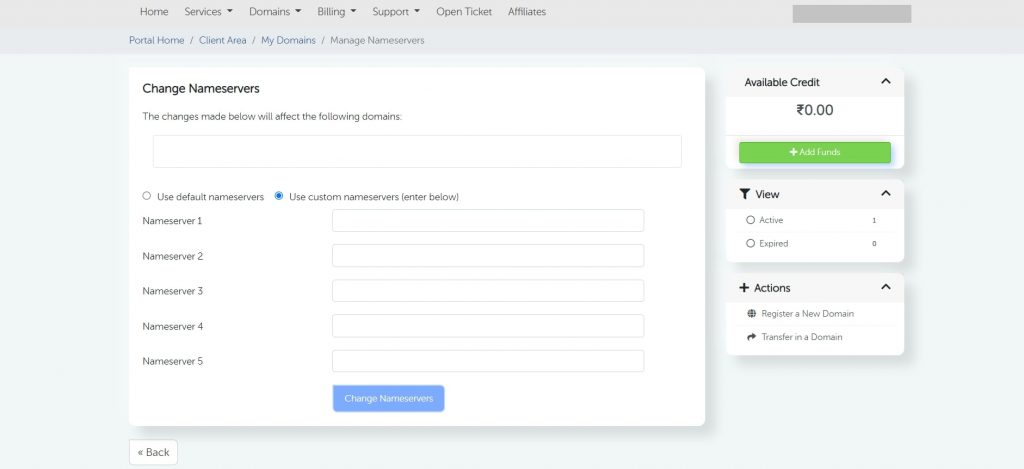
Task: Click the Client Area breadcrumb
Action: 223,40
